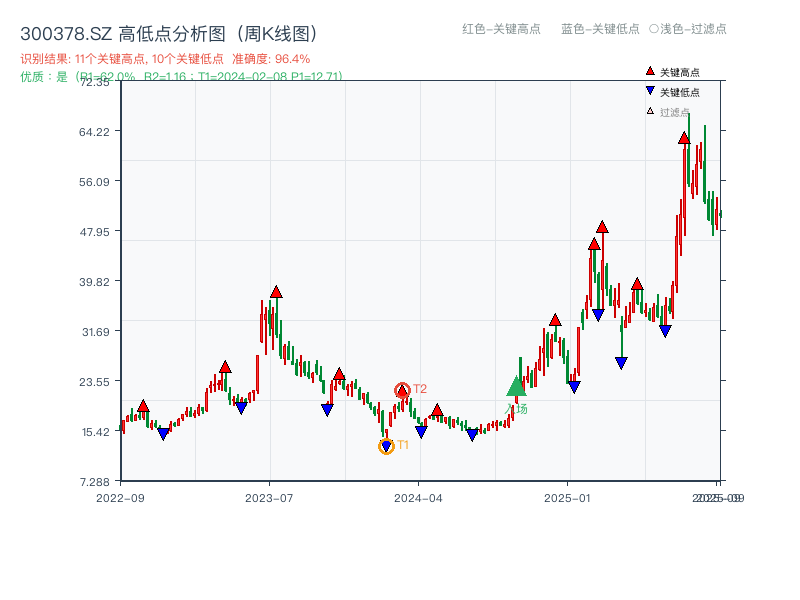Click the red triangle just left of 2025-01
800x600 pixels.
pyautogui.click(x=556, y=320)
